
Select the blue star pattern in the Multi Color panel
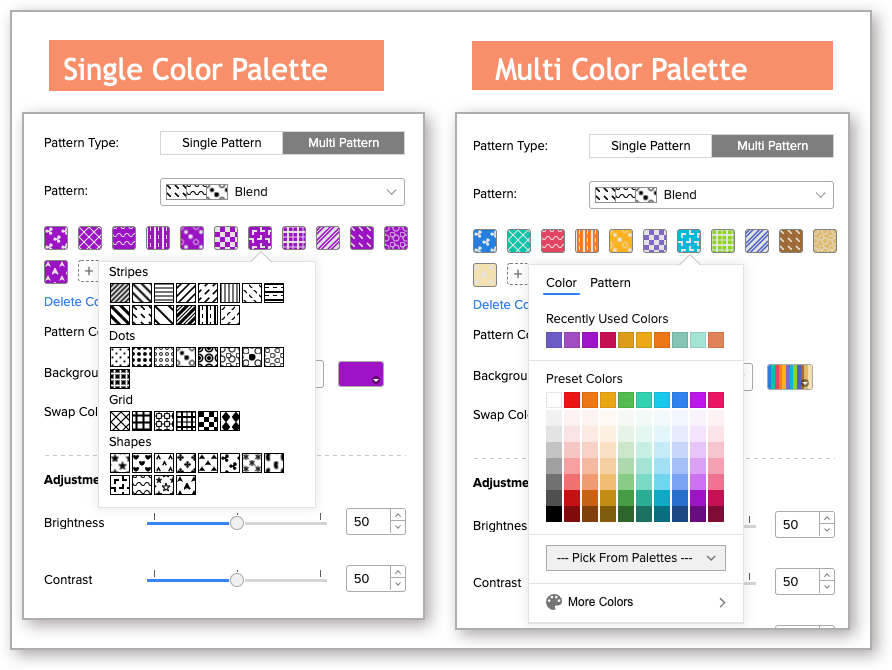485,240
